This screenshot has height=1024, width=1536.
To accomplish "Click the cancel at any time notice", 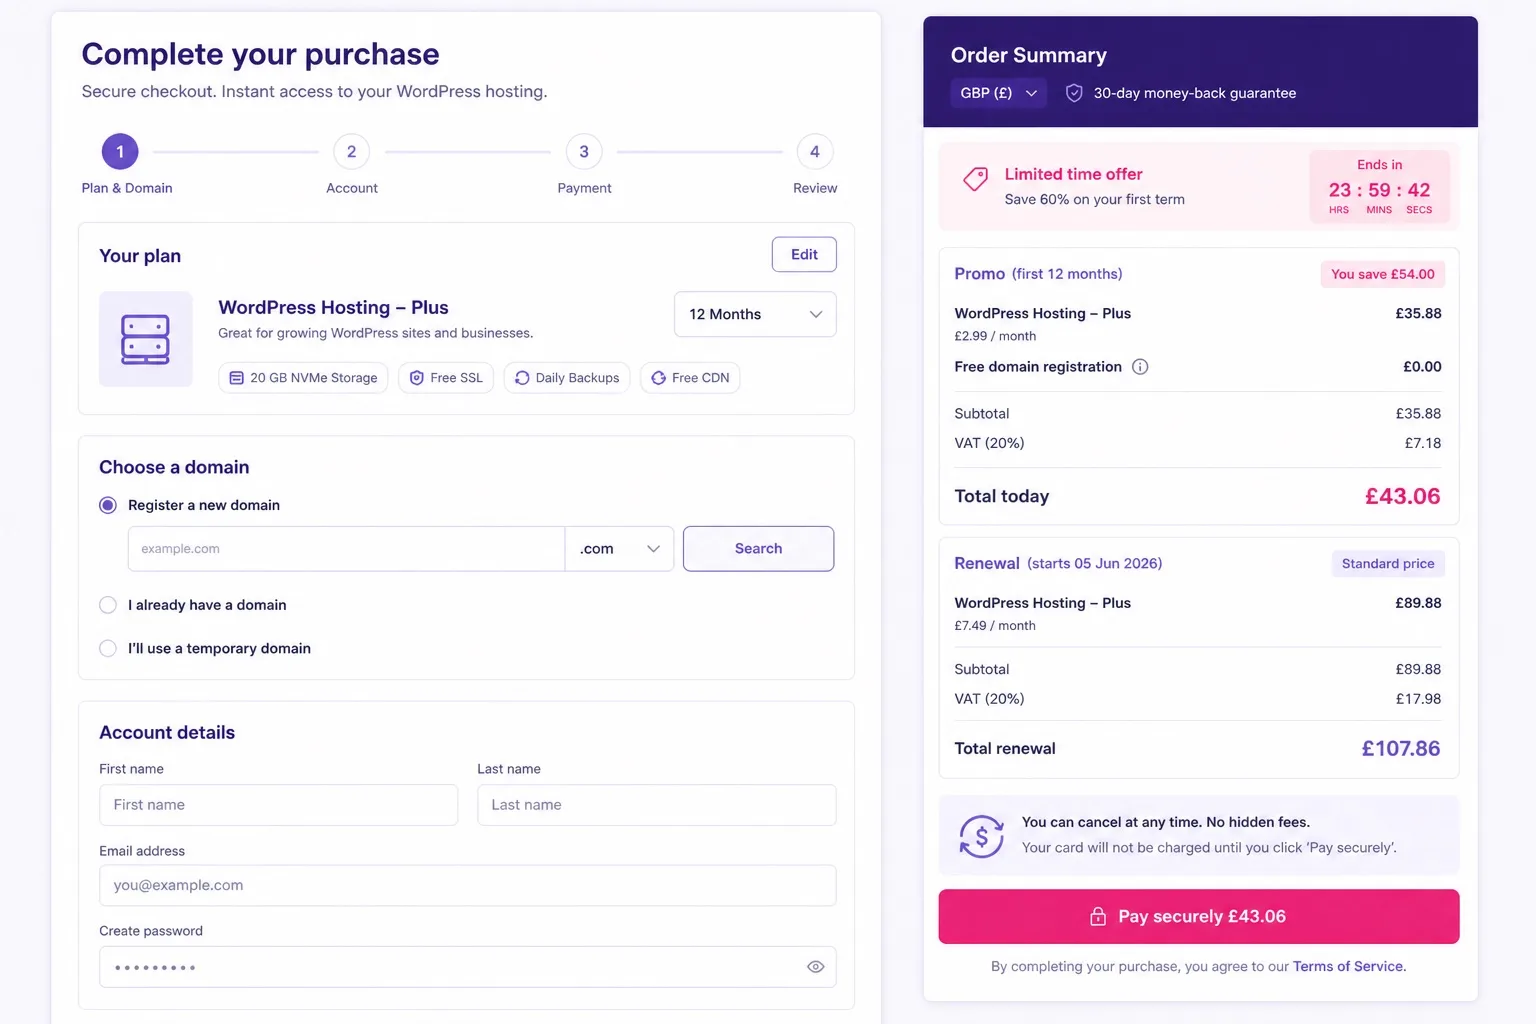I will [1199, 836].
